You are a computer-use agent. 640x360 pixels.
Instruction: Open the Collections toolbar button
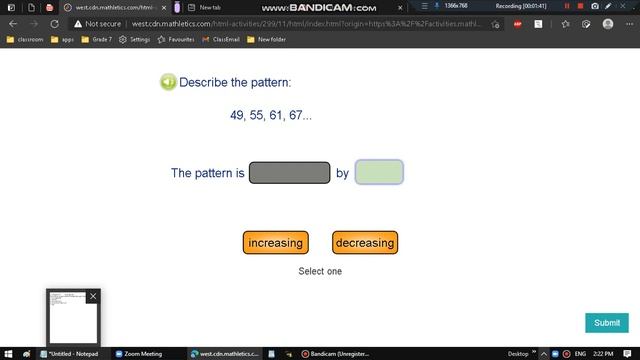point(586,24)
